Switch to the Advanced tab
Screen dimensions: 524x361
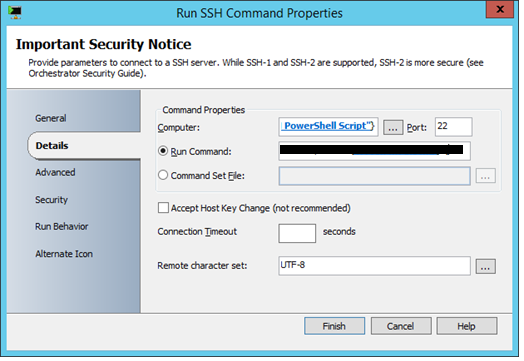(x=55, y=172)
